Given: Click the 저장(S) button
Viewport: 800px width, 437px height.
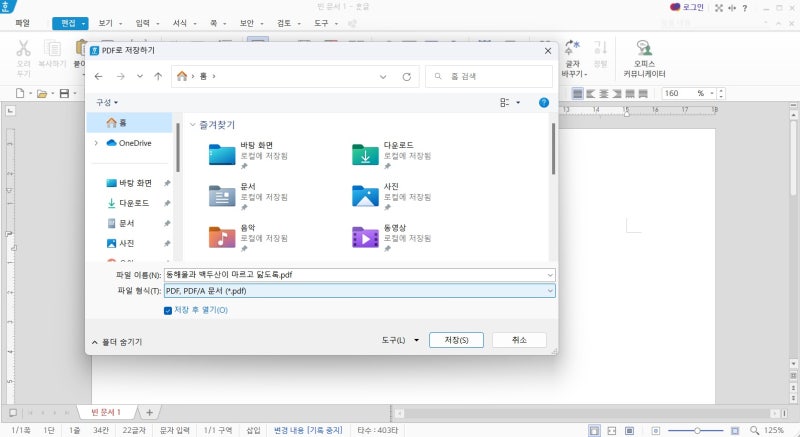Looking at the screenshot, I should (456, 340).
